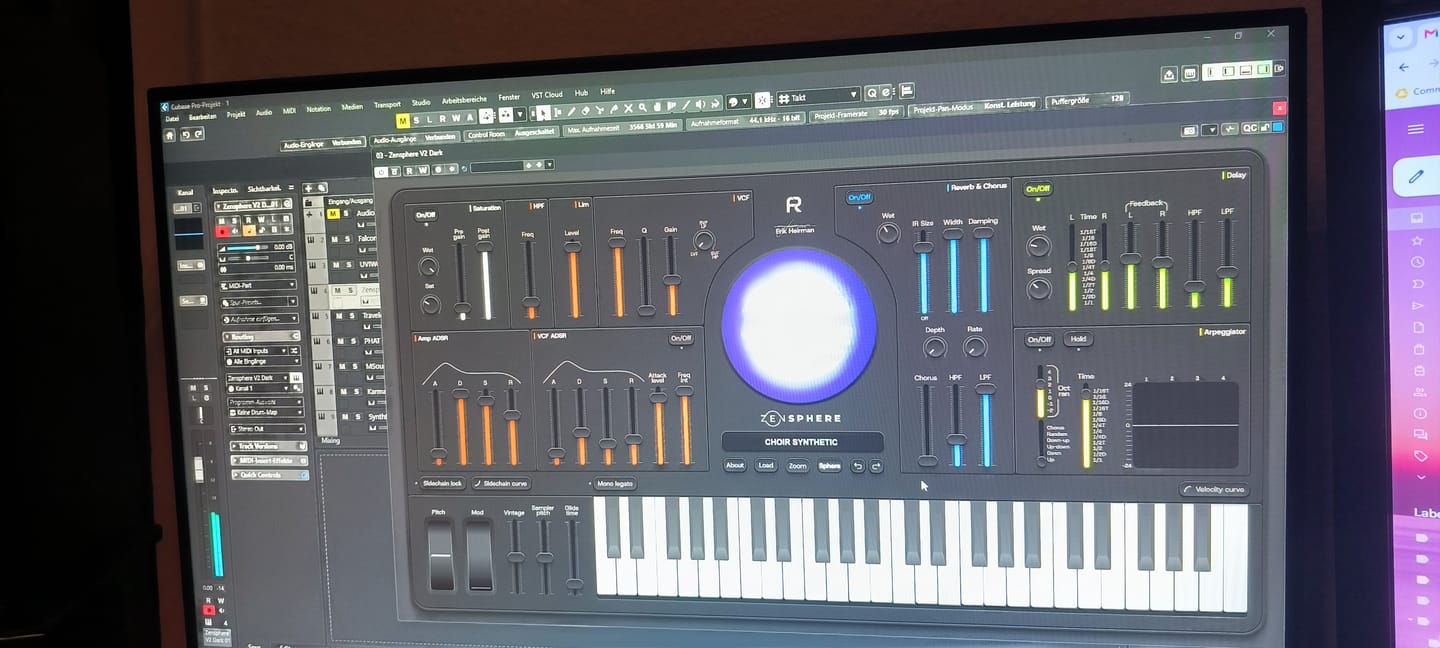Click the glowing Zensphere orb
Screen dimensions: 1440x648
tap(799, 325)
